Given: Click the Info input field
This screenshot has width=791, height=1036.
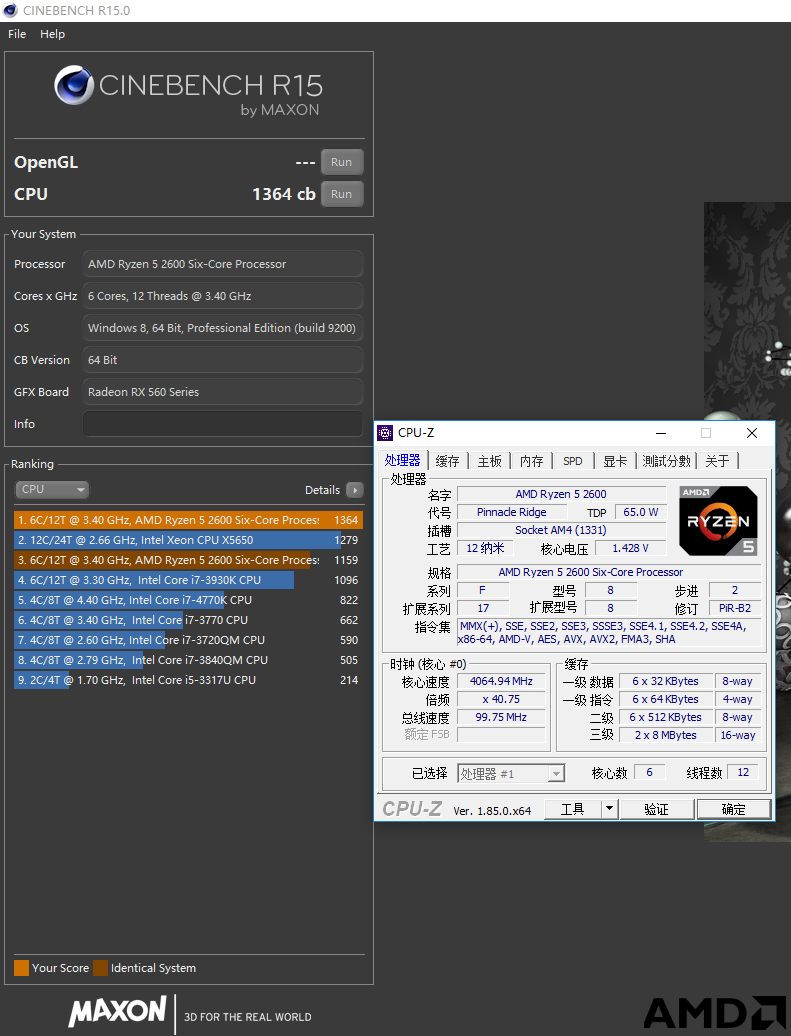Looking at the screenshot, I should tap(223, 424).
